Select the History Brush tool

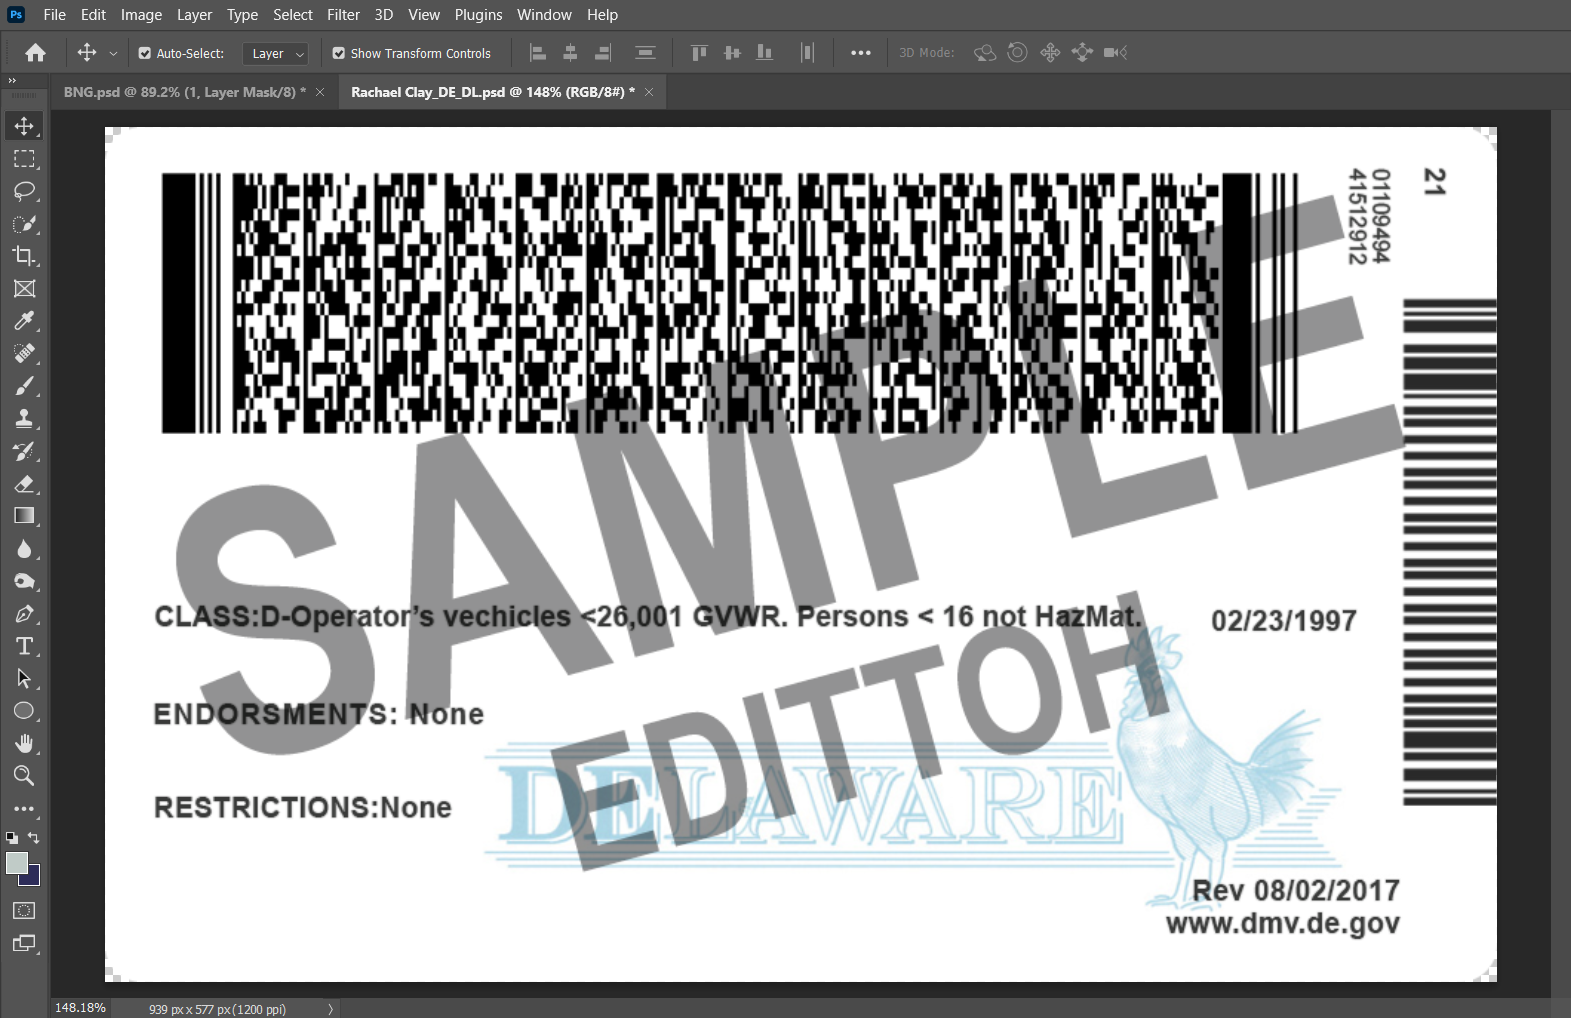pos(24,451)
